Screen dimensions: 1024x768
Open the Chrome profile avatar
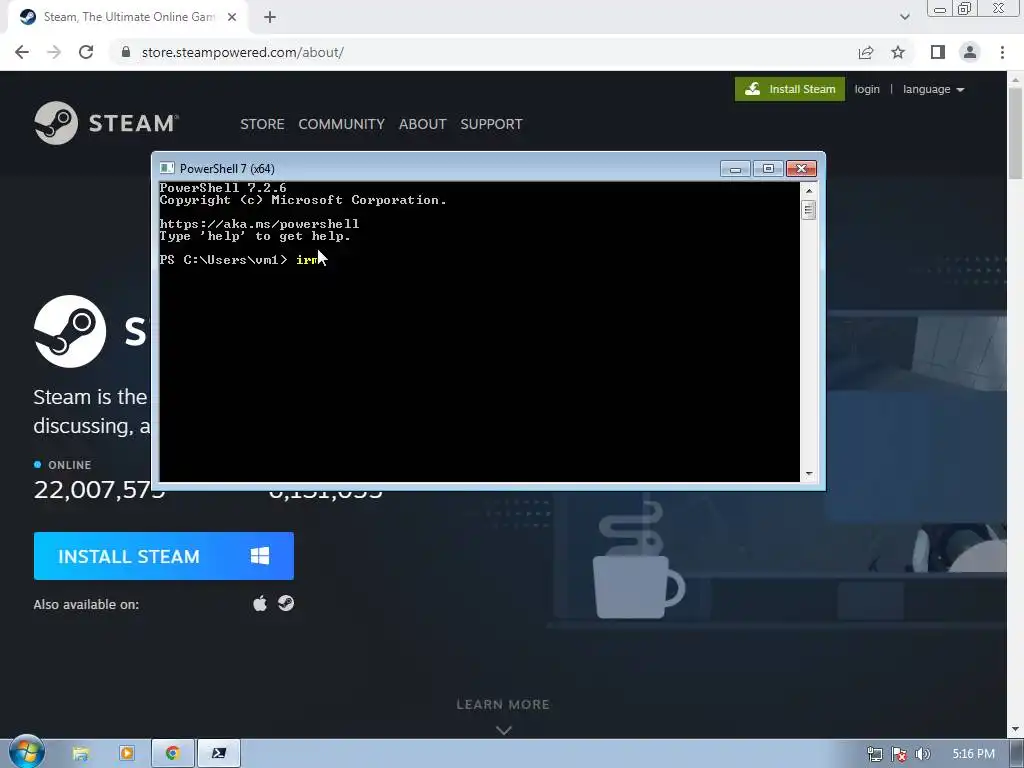pos(970,52)
